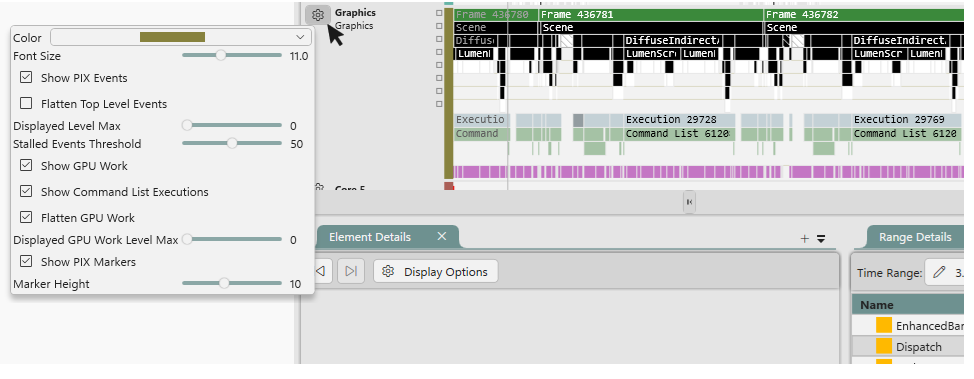Viewport: 974px width, 379px height.
Task: Select the Frame 436781 event bar
Action: (650, 14)
